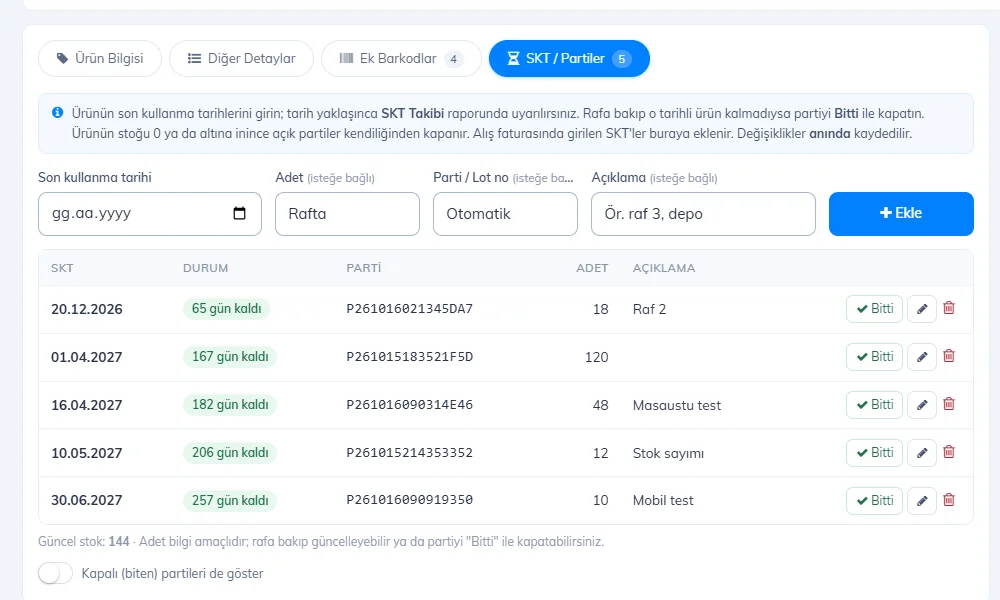Click the Açıklama input field
Image resolution: width=1000 pixels, height=600 pixels.
[x=703, y=214]
